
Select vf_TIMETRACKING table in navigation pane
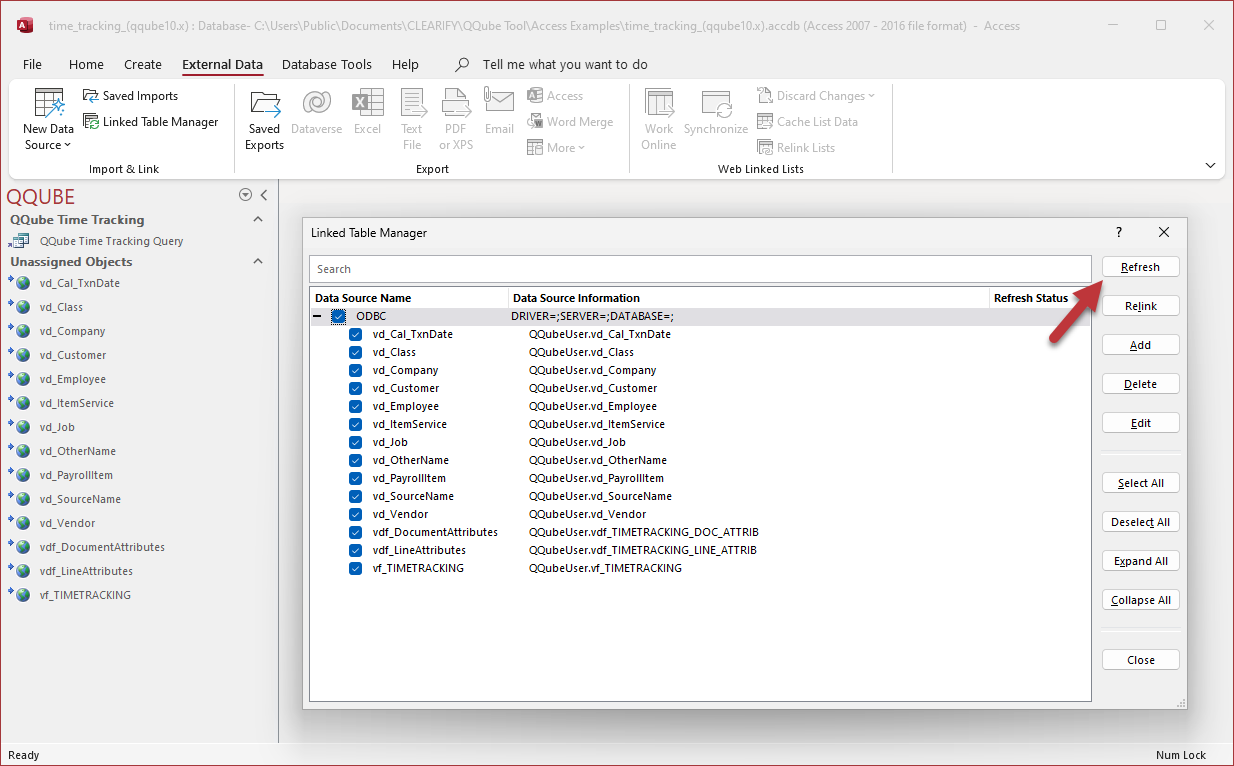tap(85, 595)
